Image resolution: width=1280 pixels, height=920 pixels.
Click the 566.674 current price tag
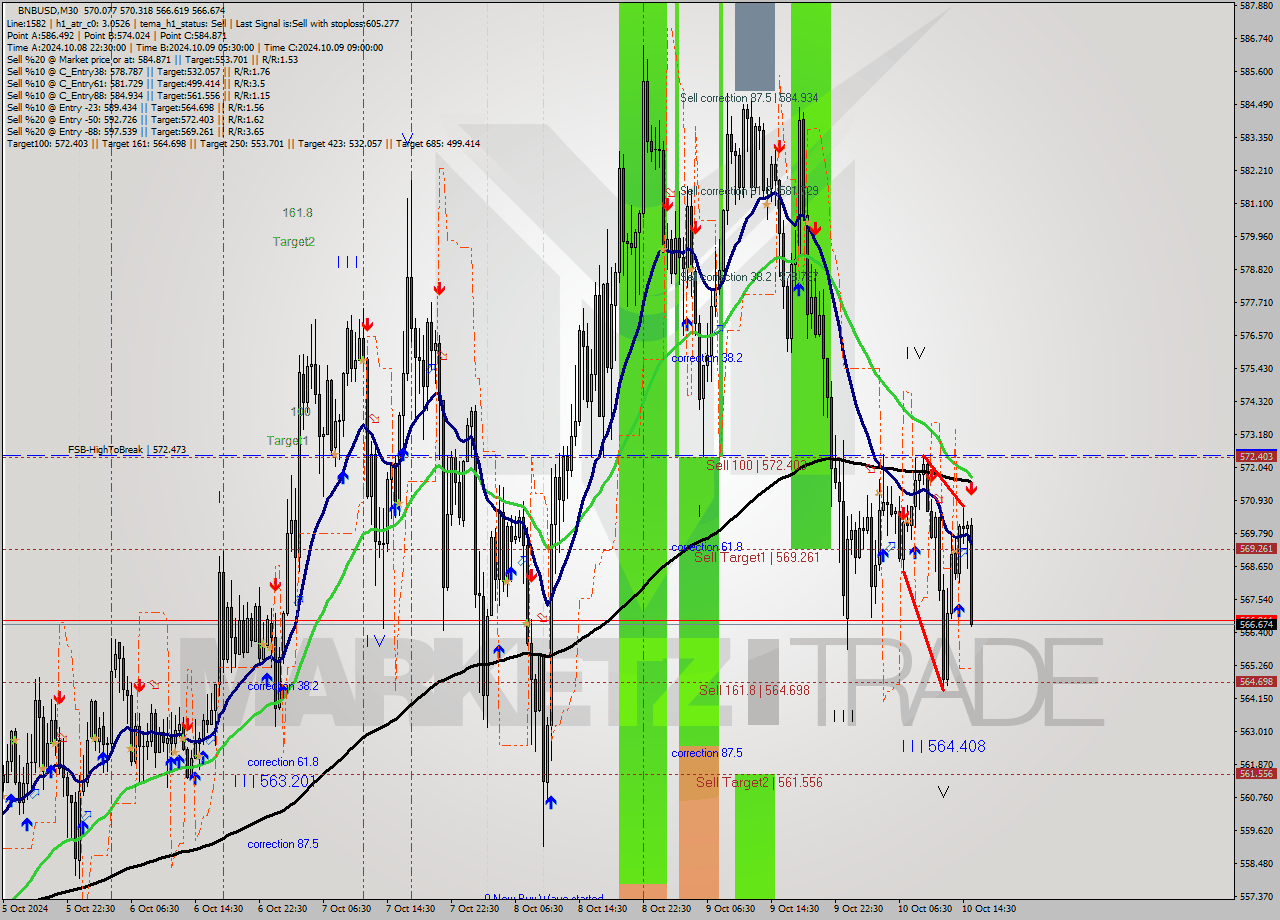tap(1256, 624)
